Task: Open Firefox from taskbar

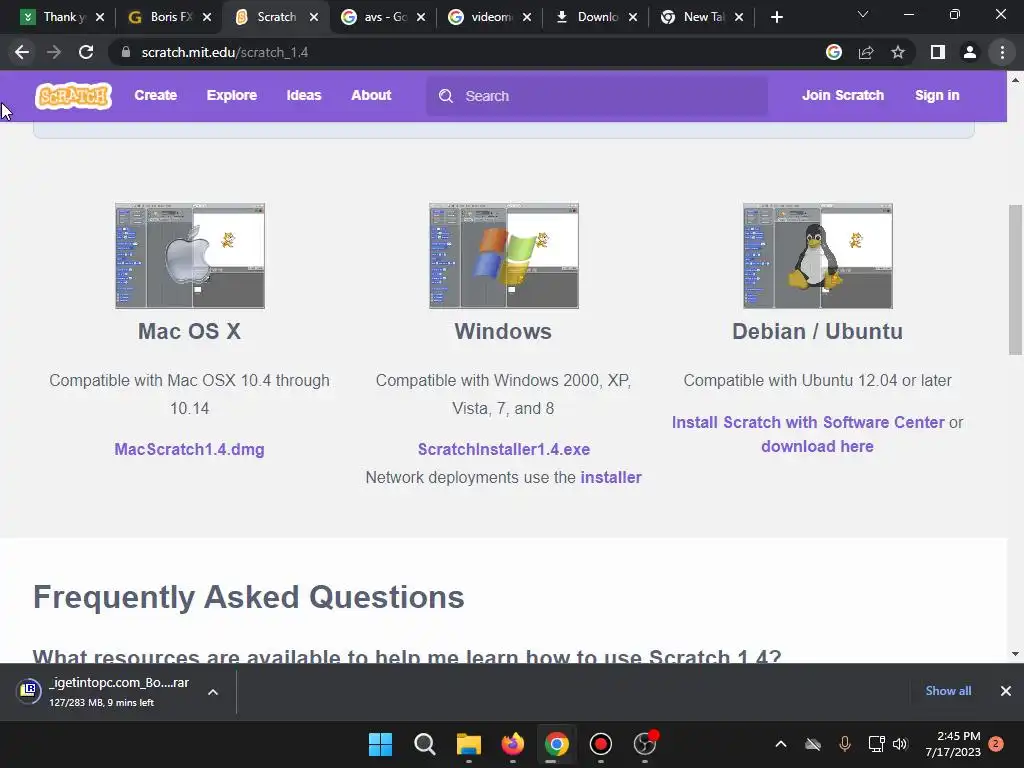Action: tap(513, 744)
